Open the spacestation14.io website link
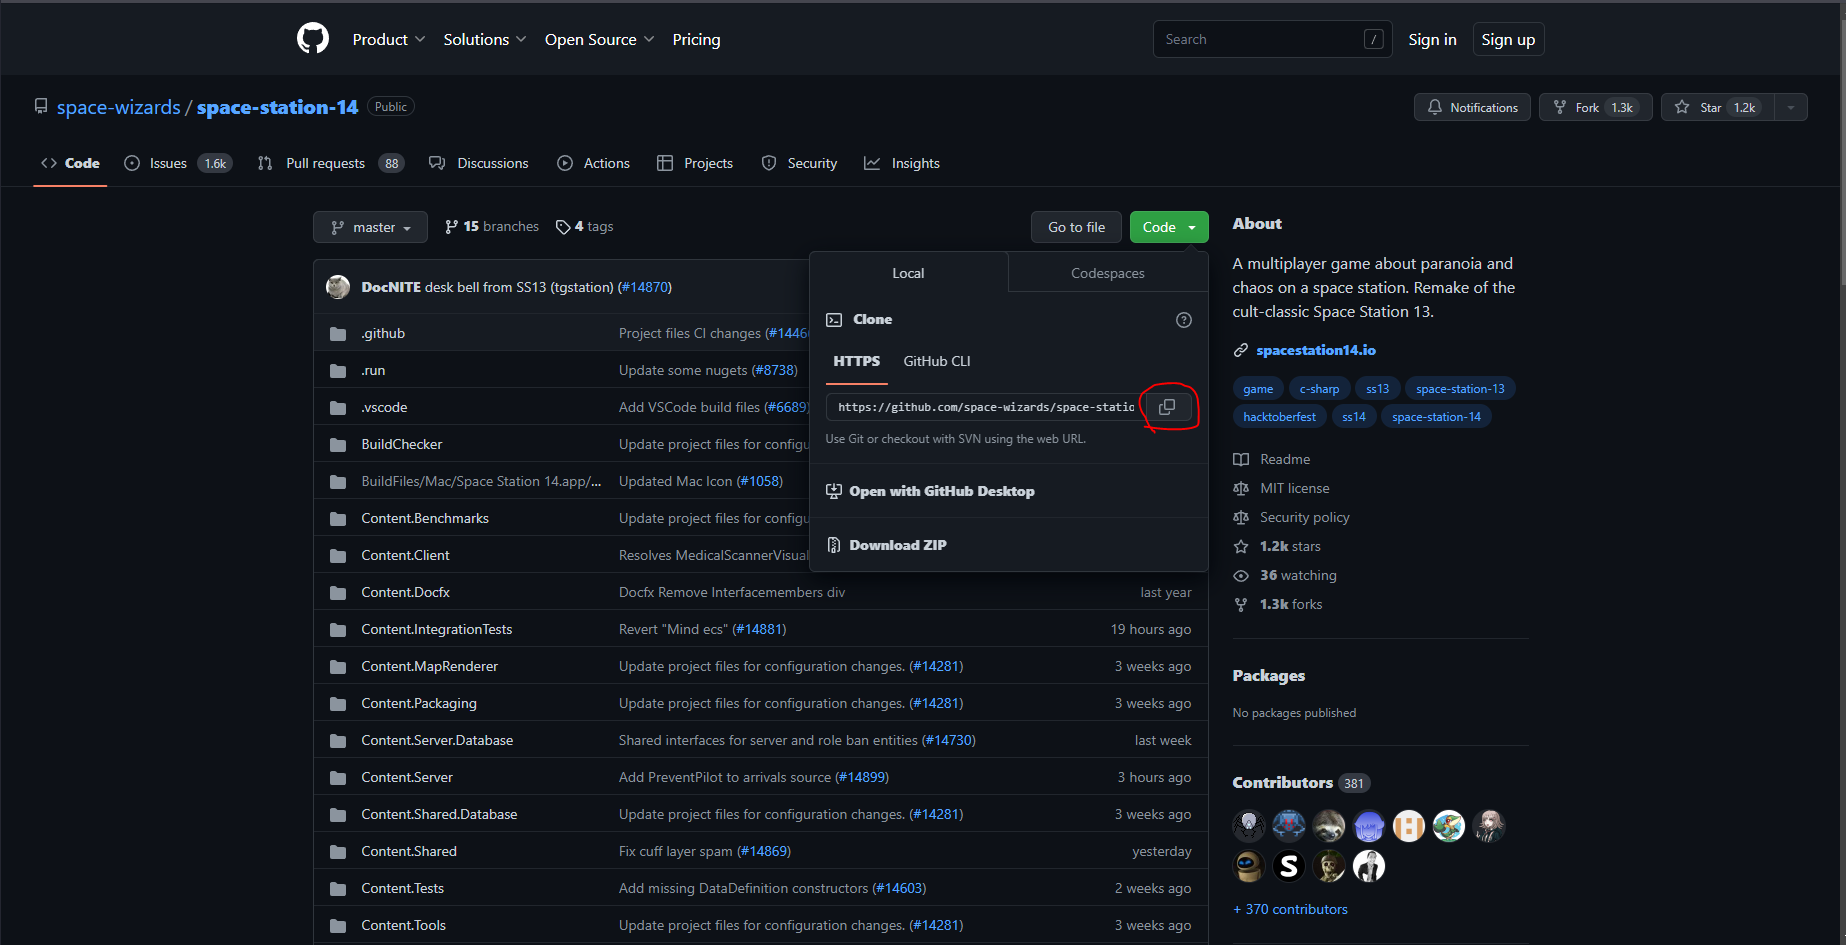 [1315, 350]
